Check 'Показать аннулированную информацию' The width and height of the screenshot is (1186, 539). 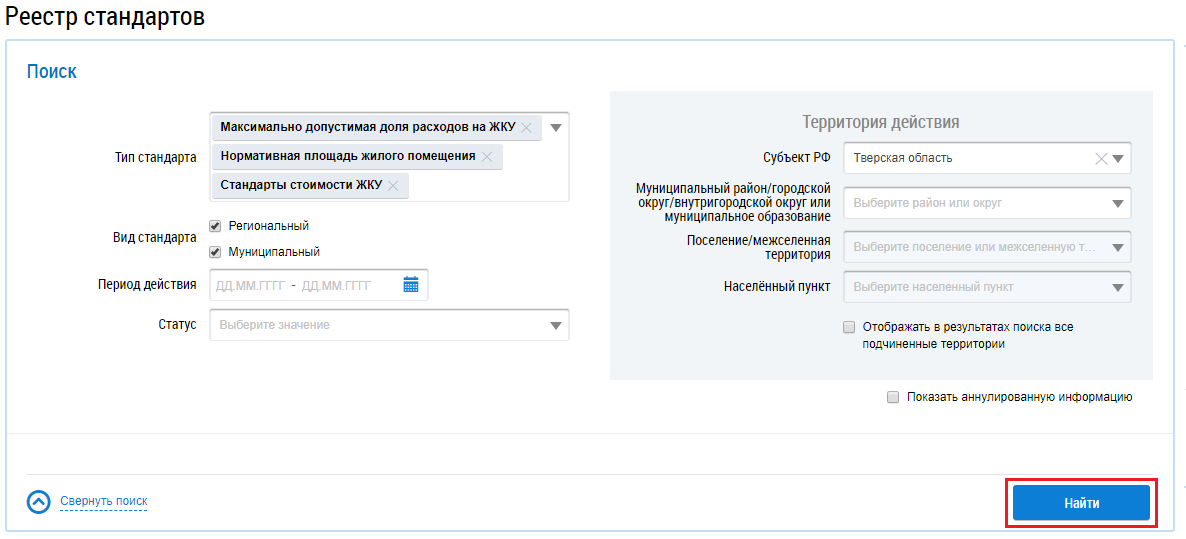893,397
